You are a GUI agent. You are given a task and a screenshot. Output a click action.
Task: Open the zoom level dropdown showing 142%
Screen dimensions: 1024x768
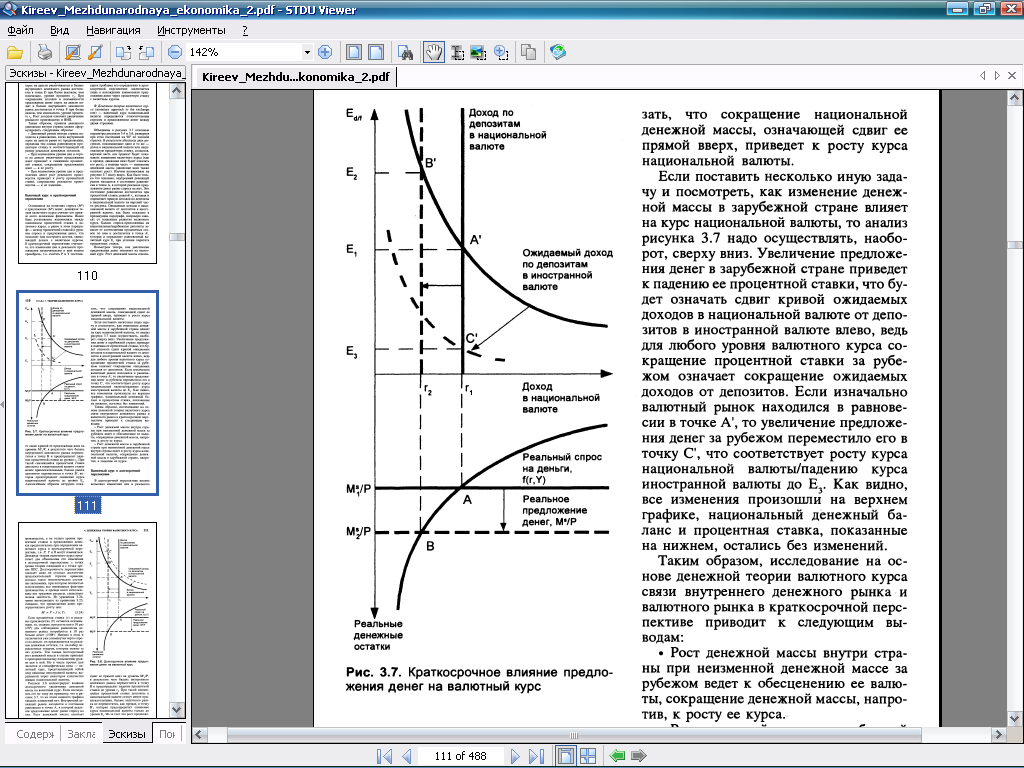tap(307, 52)
